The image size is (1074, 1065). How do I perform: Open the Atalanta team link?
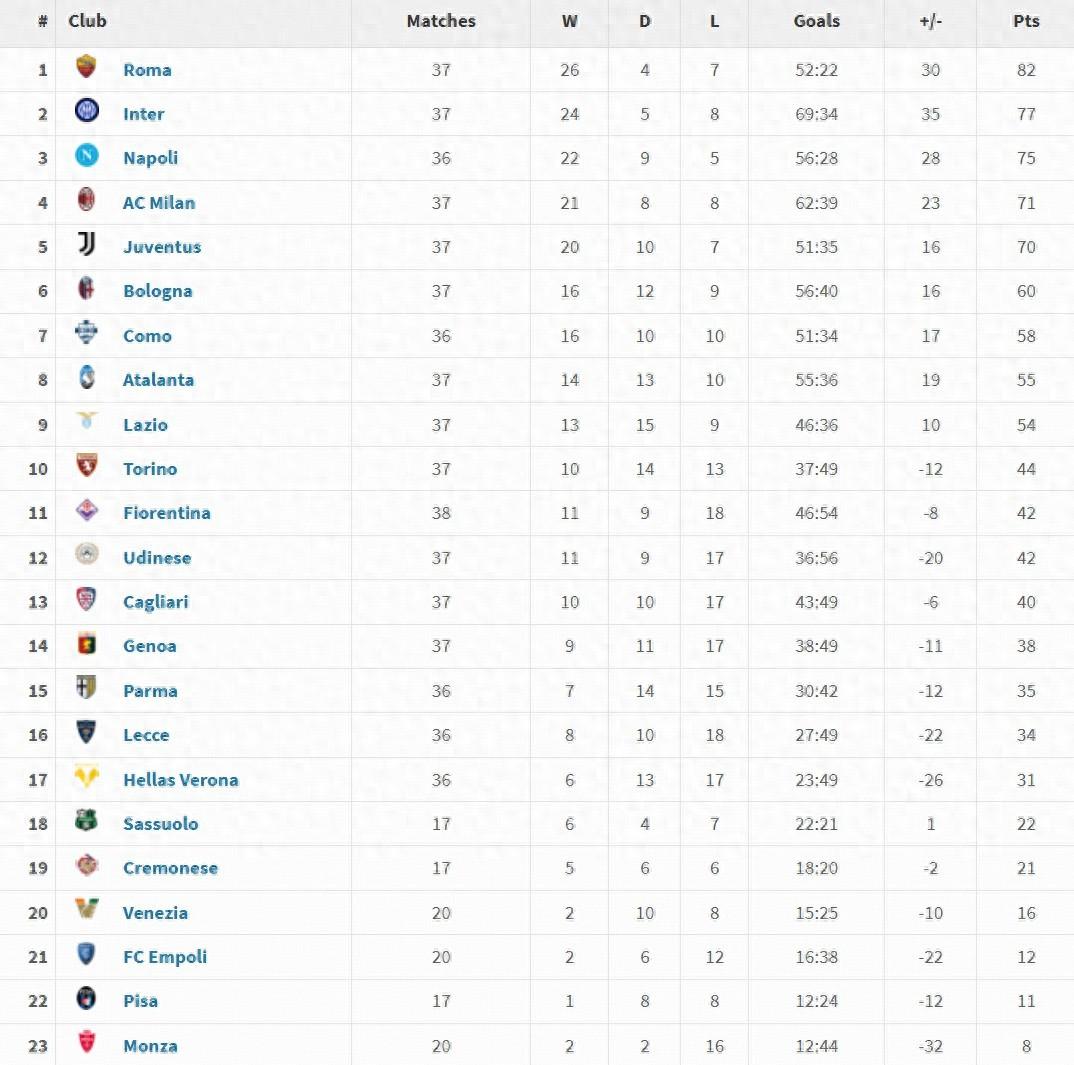coord(158,380)
